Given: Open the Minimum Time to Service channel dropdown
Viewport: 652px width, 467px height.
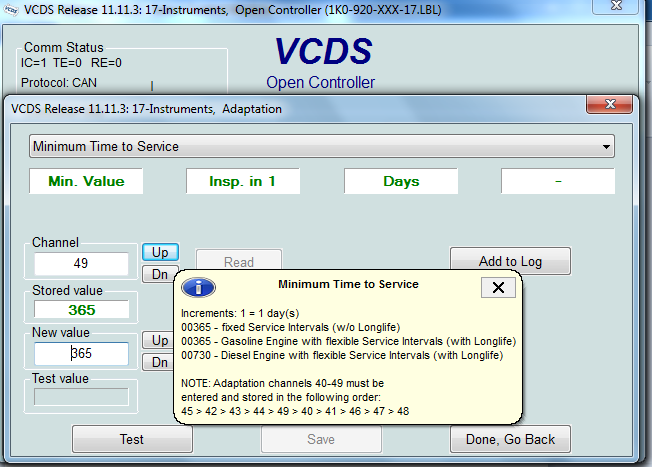Looking at the screenshot, I should point(321,146).
